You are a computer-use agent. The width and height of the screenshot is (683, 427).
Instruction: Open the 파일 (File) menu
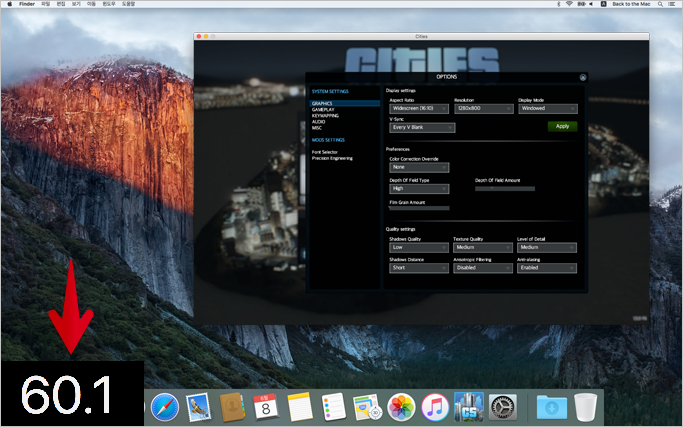coord(46,4)
